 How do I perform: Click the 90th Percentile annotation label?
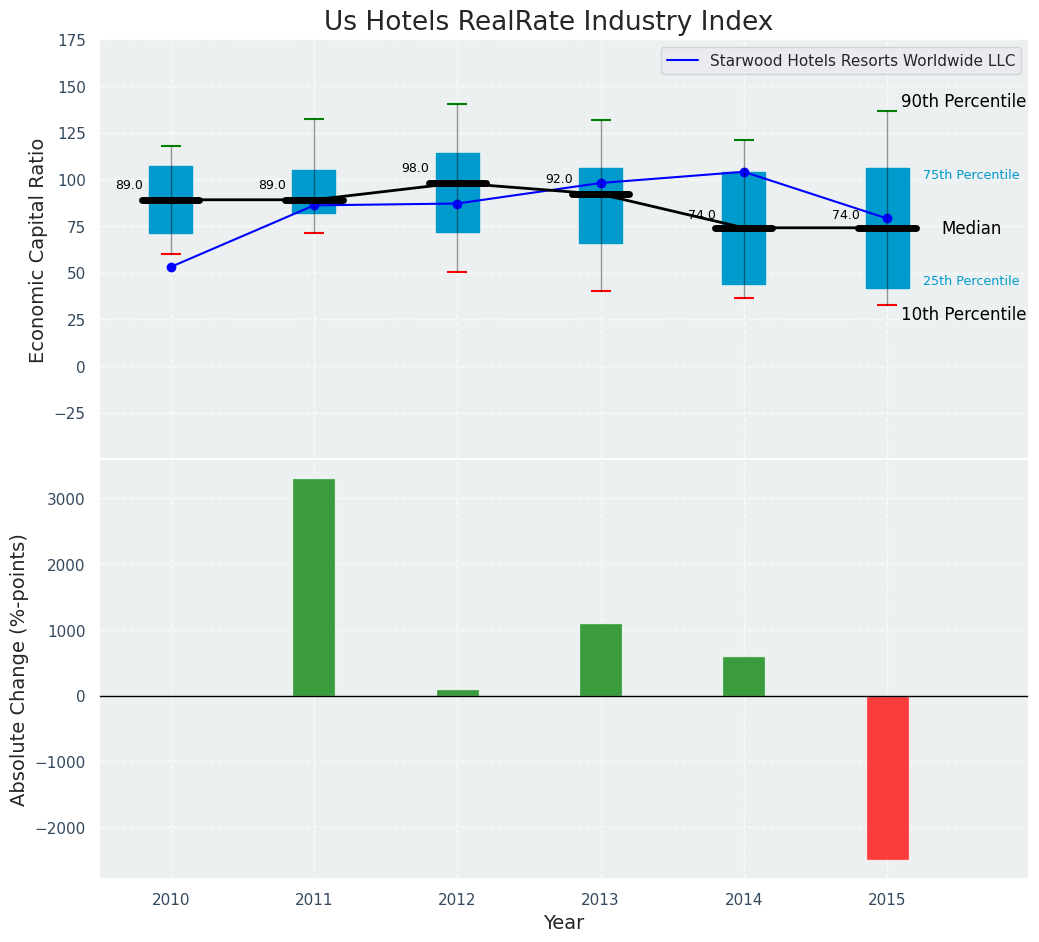click(962, 101)
